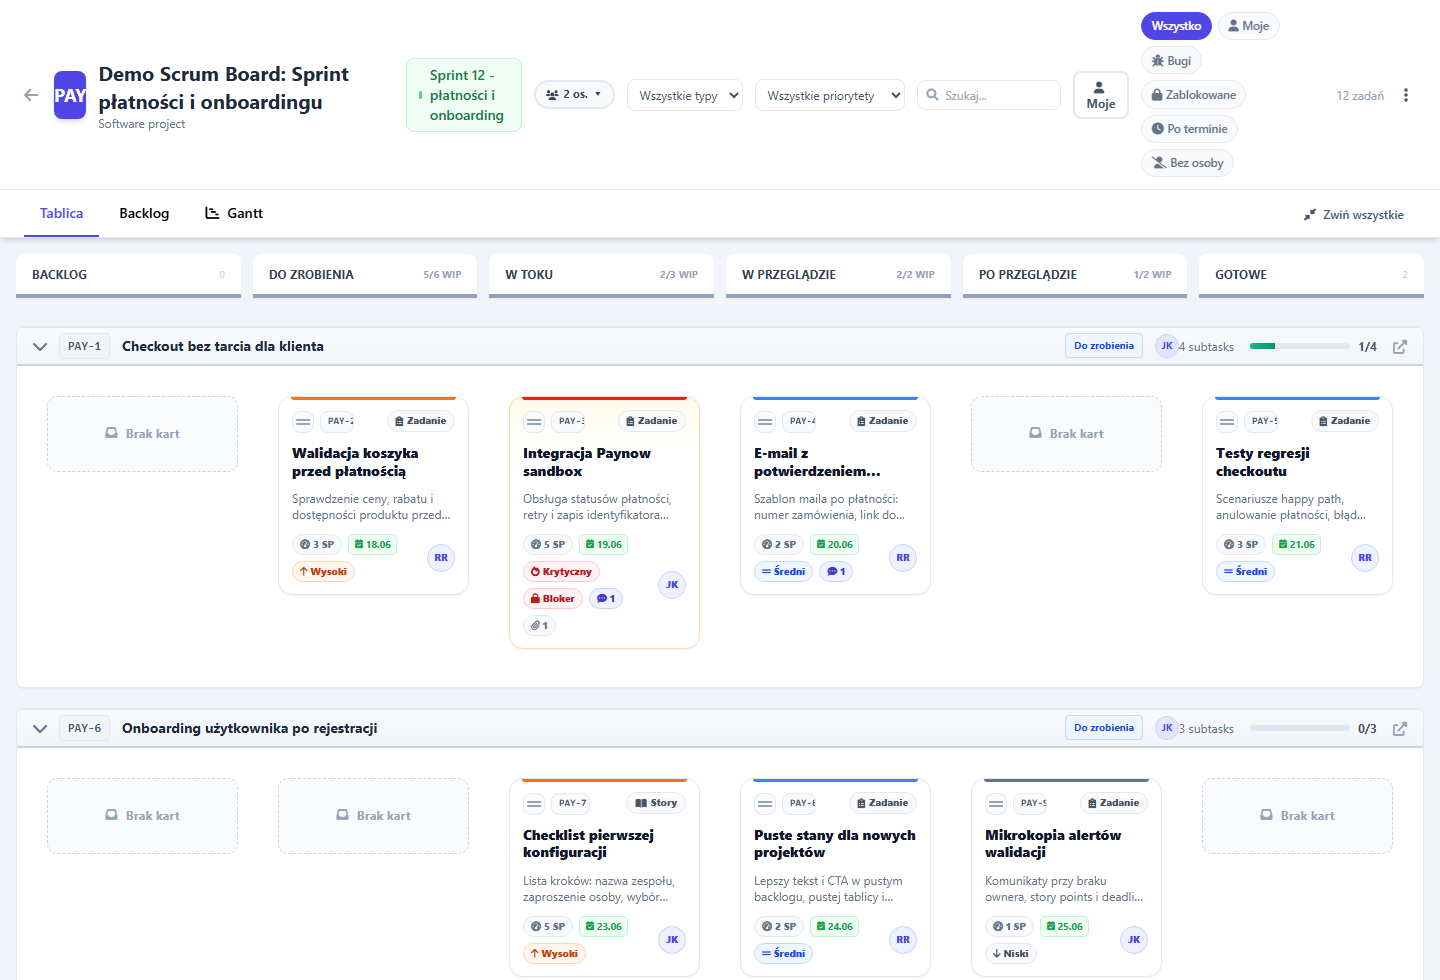Screen dimensions: 1440x980
Task: Click Krytyczny priority badge on Paynow card
Action: 561,572
